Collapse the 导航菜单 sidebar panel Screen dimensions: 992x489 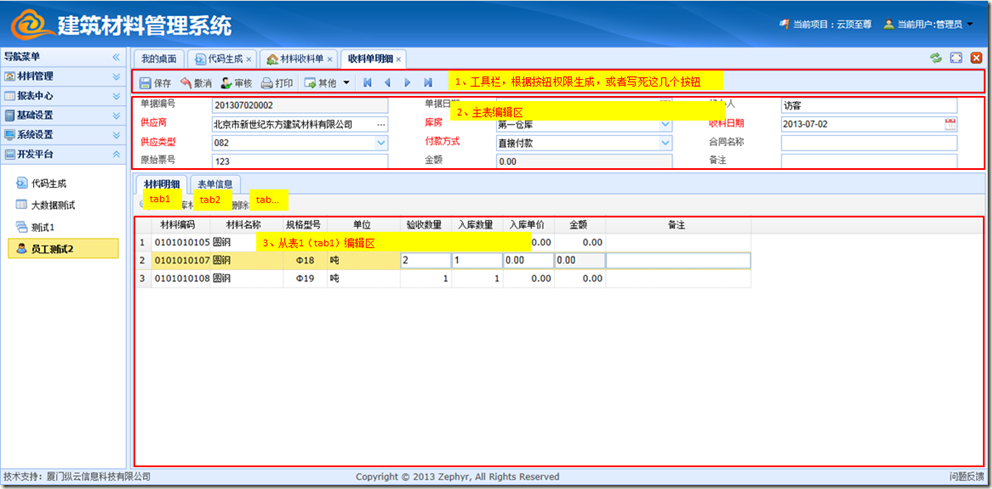coord(116,58)
